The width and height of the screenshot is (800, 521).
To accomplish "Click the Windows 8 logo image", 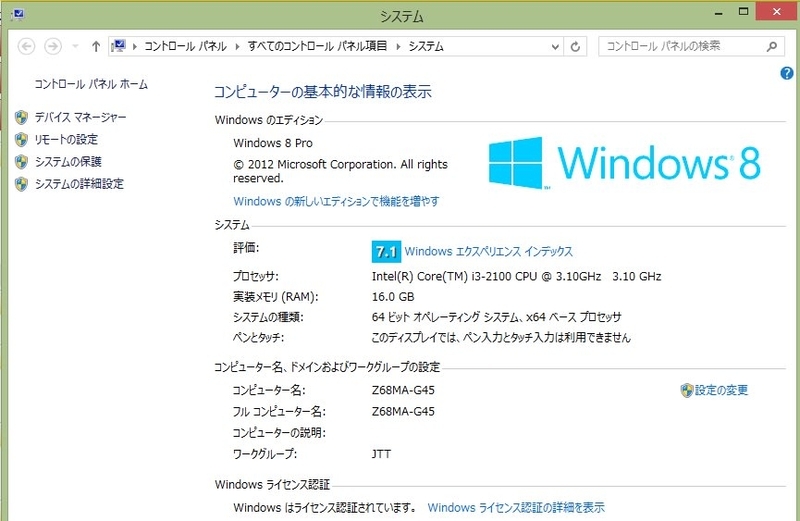I will [624, 163].
